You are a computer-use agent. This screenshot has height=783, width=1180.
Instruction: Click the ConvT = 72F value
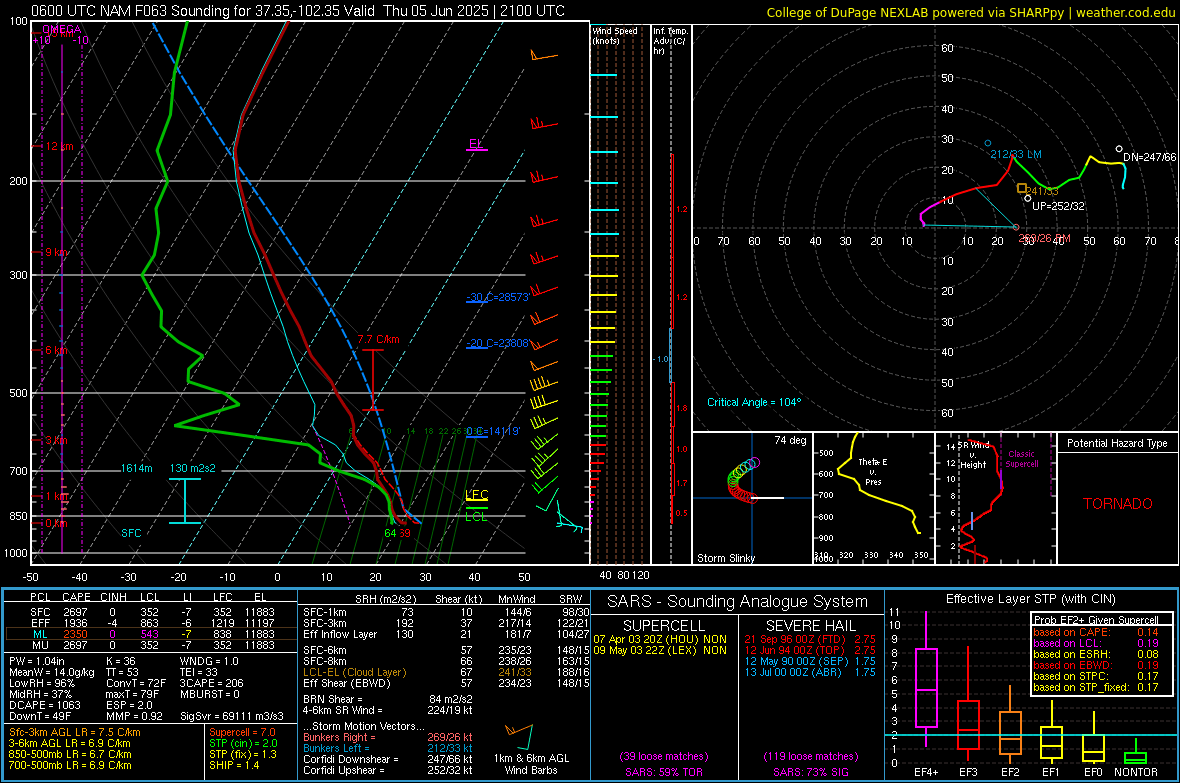point(136,683)
